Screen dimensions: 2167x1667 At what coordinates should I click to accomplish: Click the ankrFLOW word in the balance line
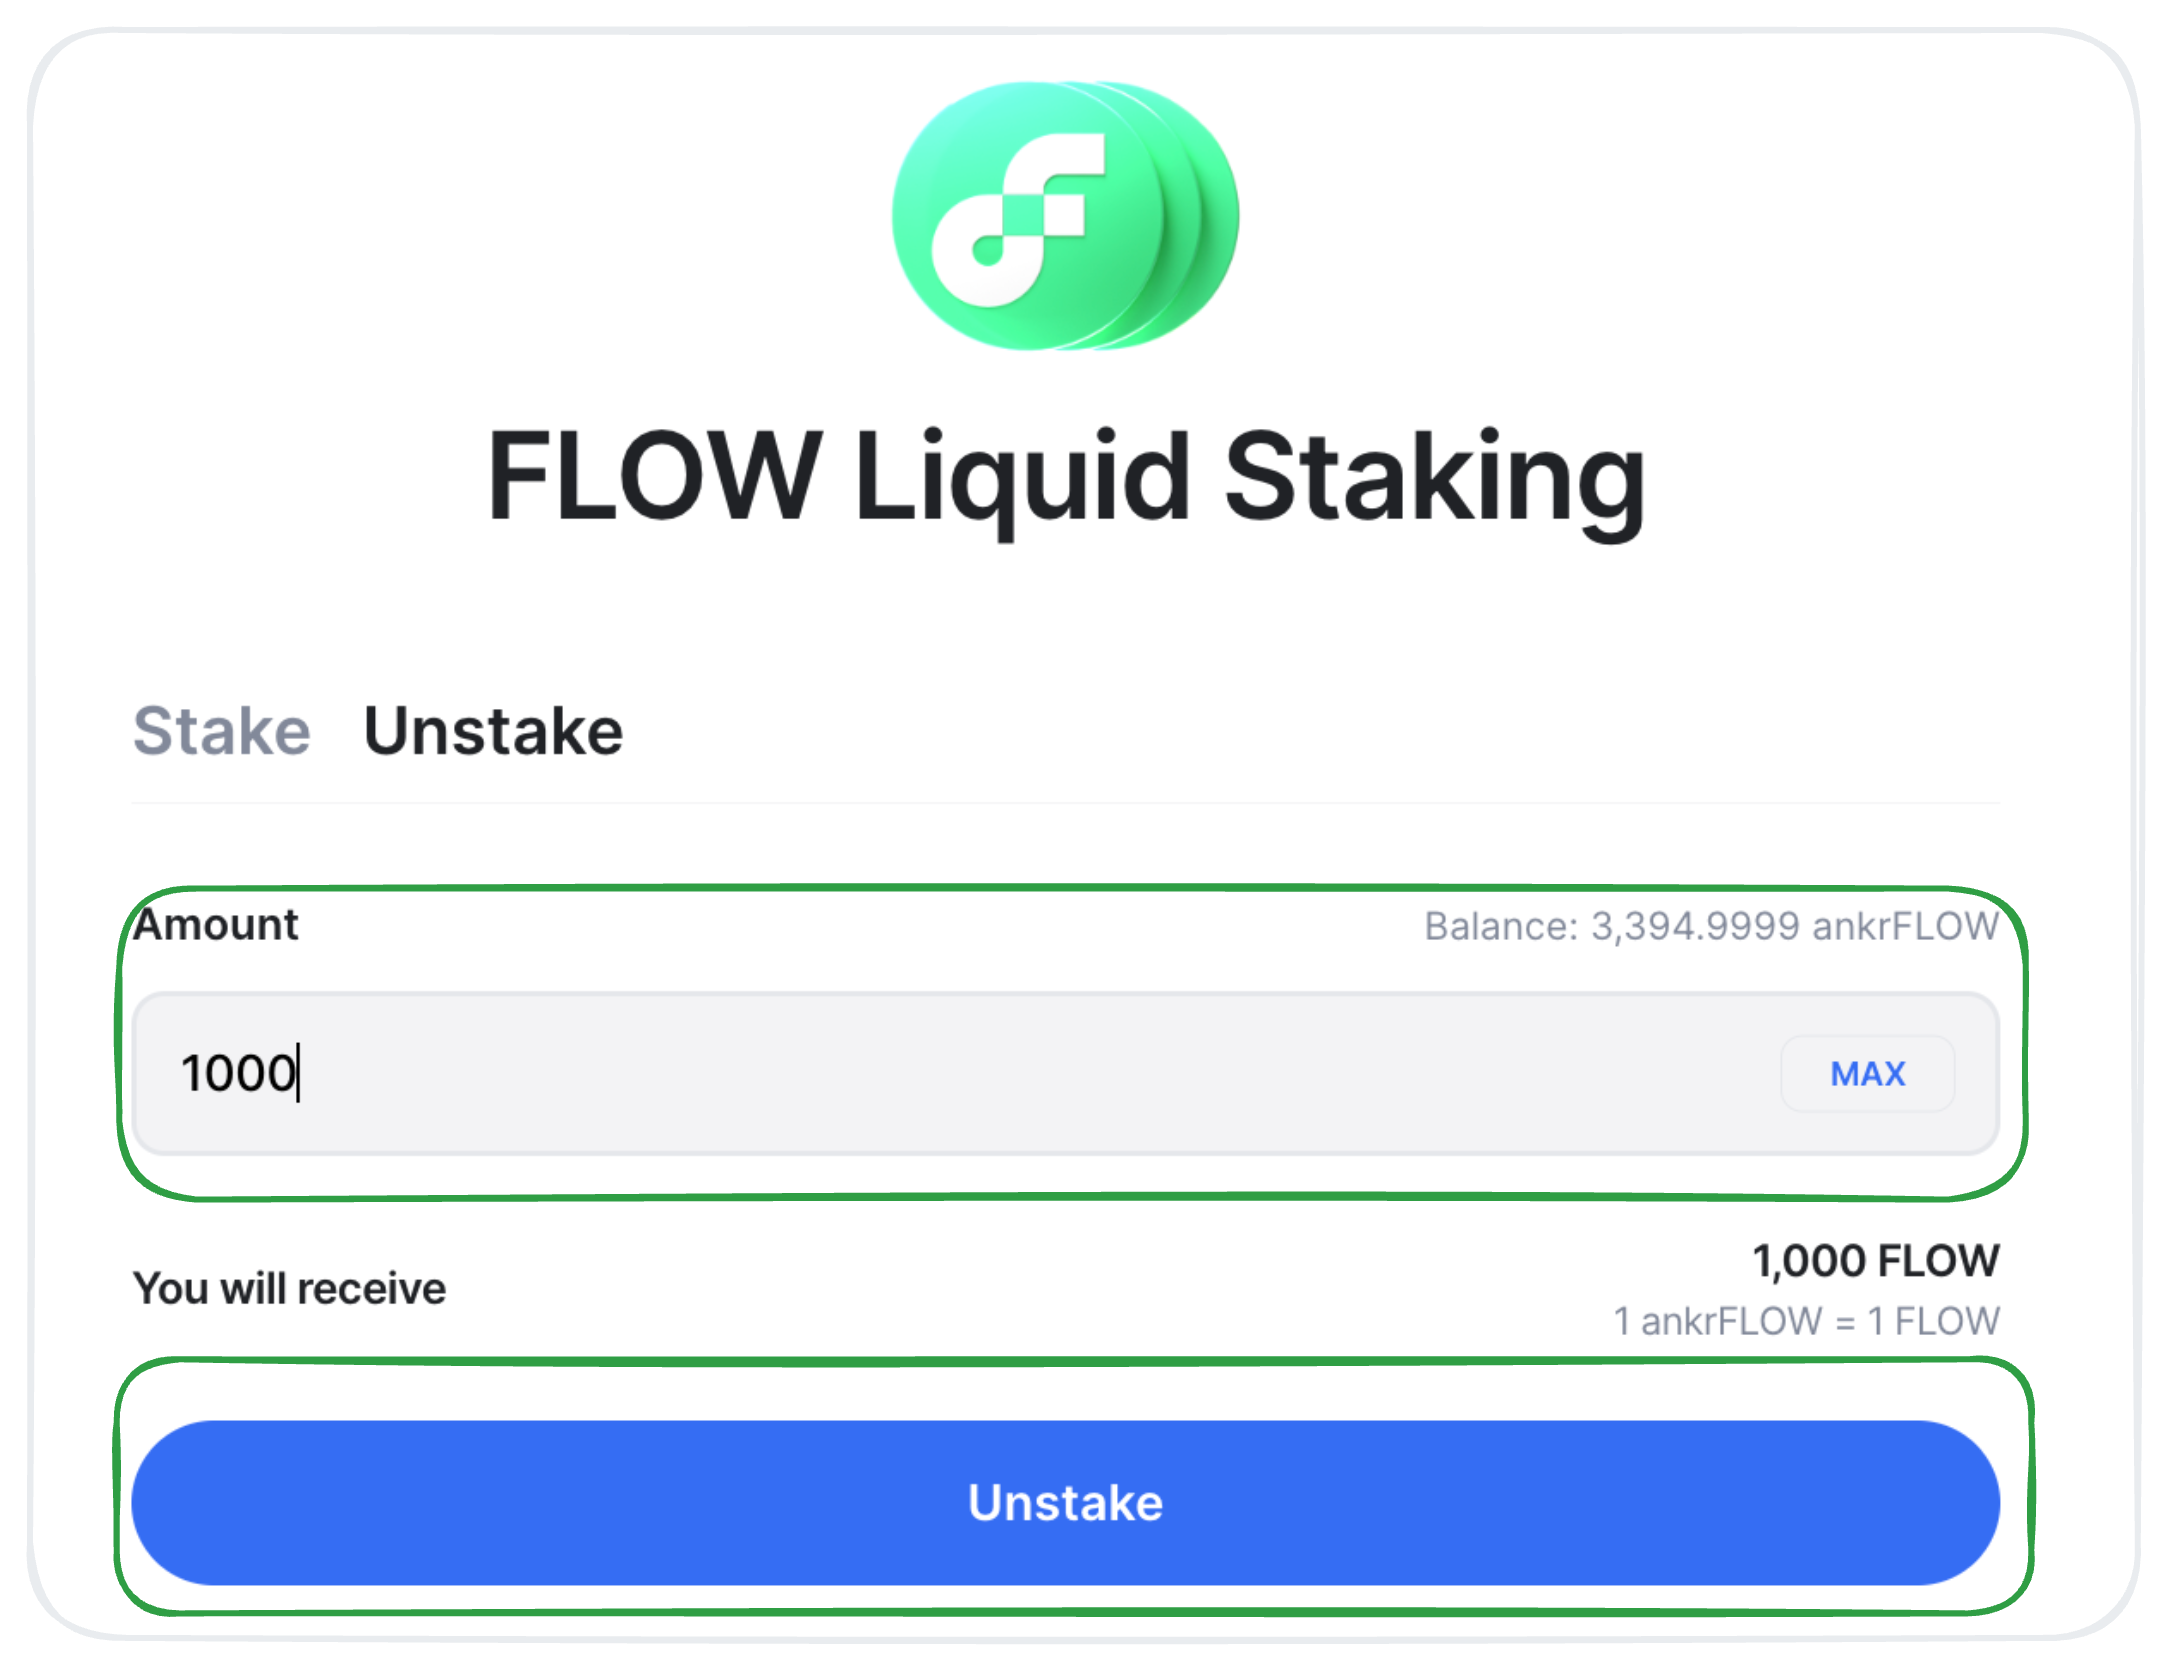click(x=1905, y=926)
